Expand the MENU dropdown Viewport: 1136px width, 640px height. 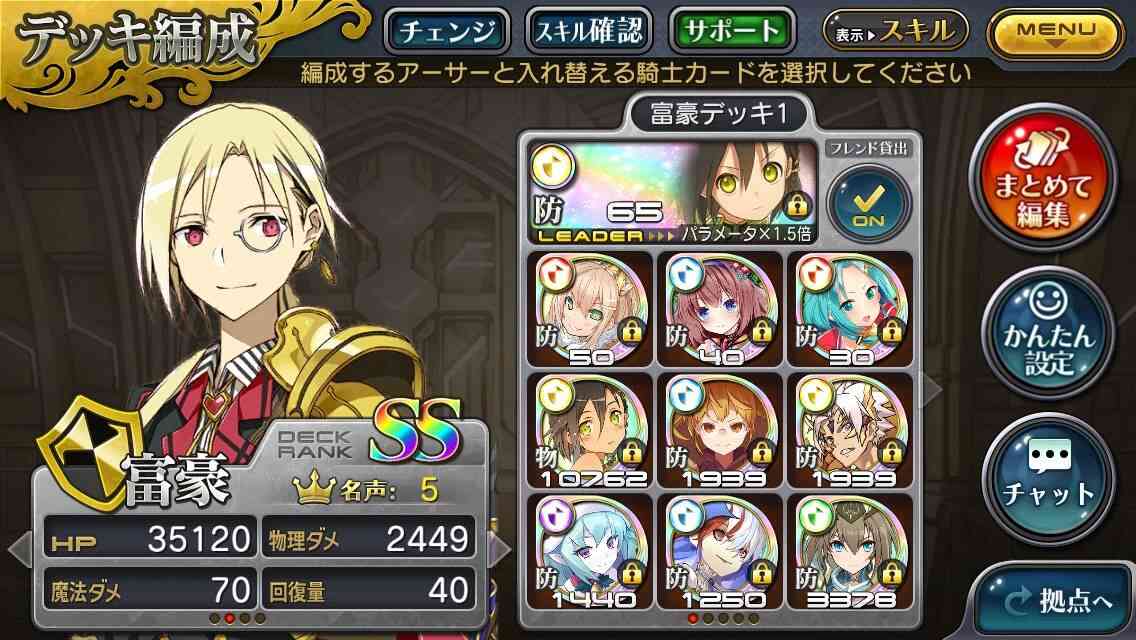click(1055, 33)
